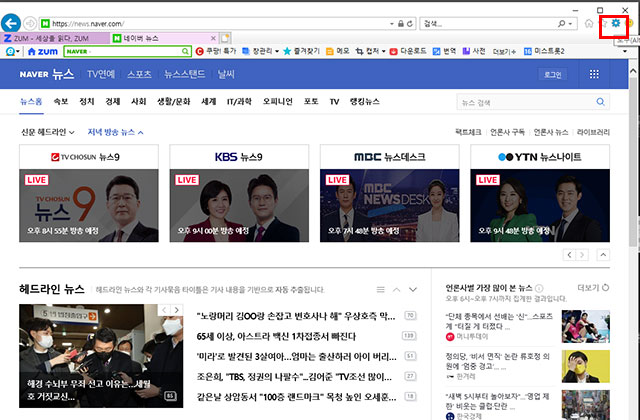Click the address bar showing news.naver.com
The image size is (640, 420).
215,24
